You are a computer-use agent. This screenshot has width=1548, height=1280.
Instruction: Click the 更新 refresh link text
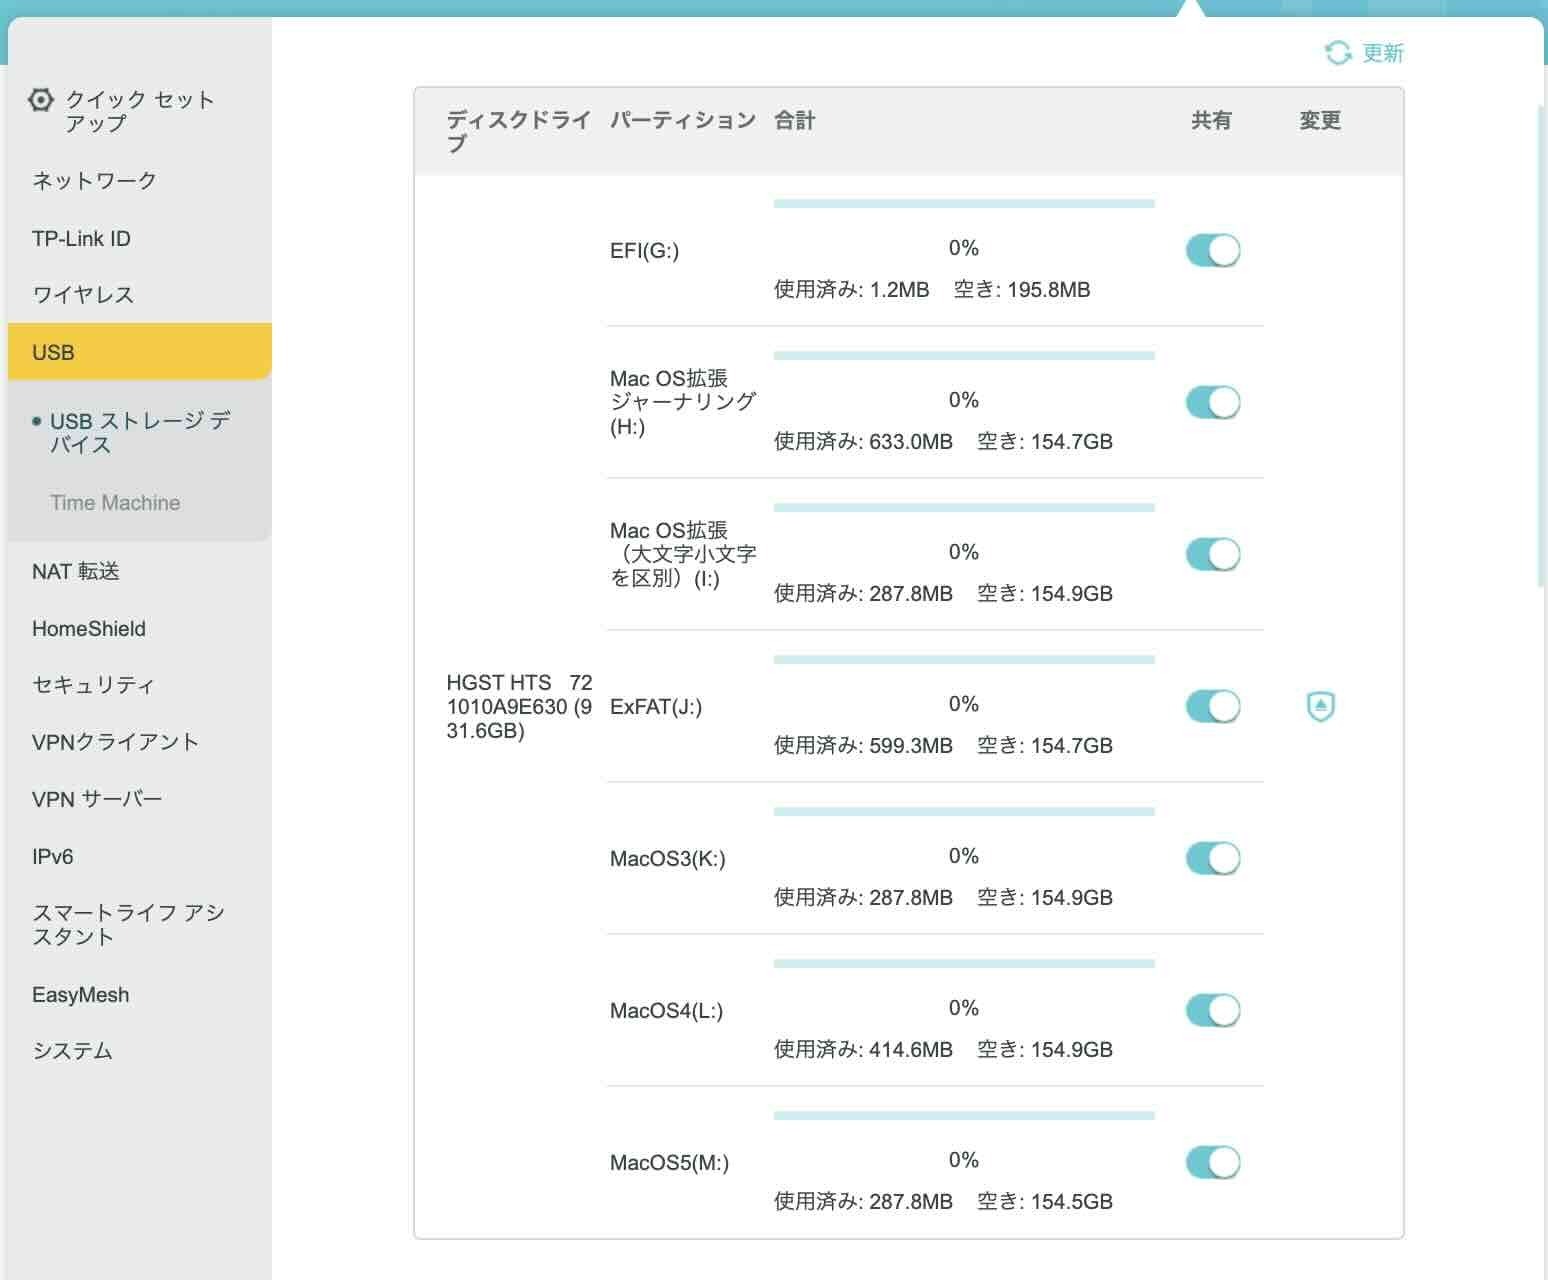coord(1383,53)
